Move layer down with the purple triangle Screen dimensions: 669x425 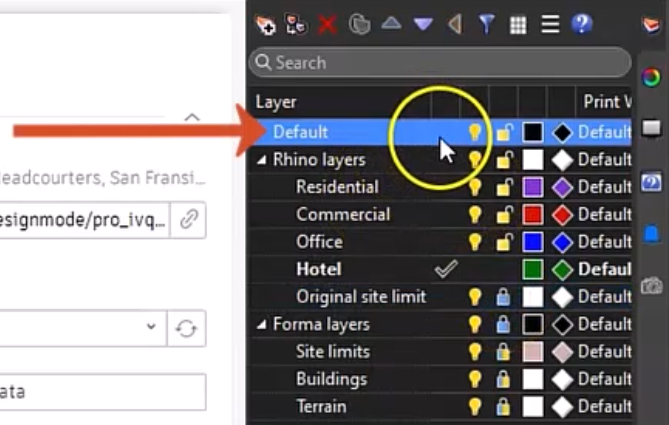click(x=423, y=24)
